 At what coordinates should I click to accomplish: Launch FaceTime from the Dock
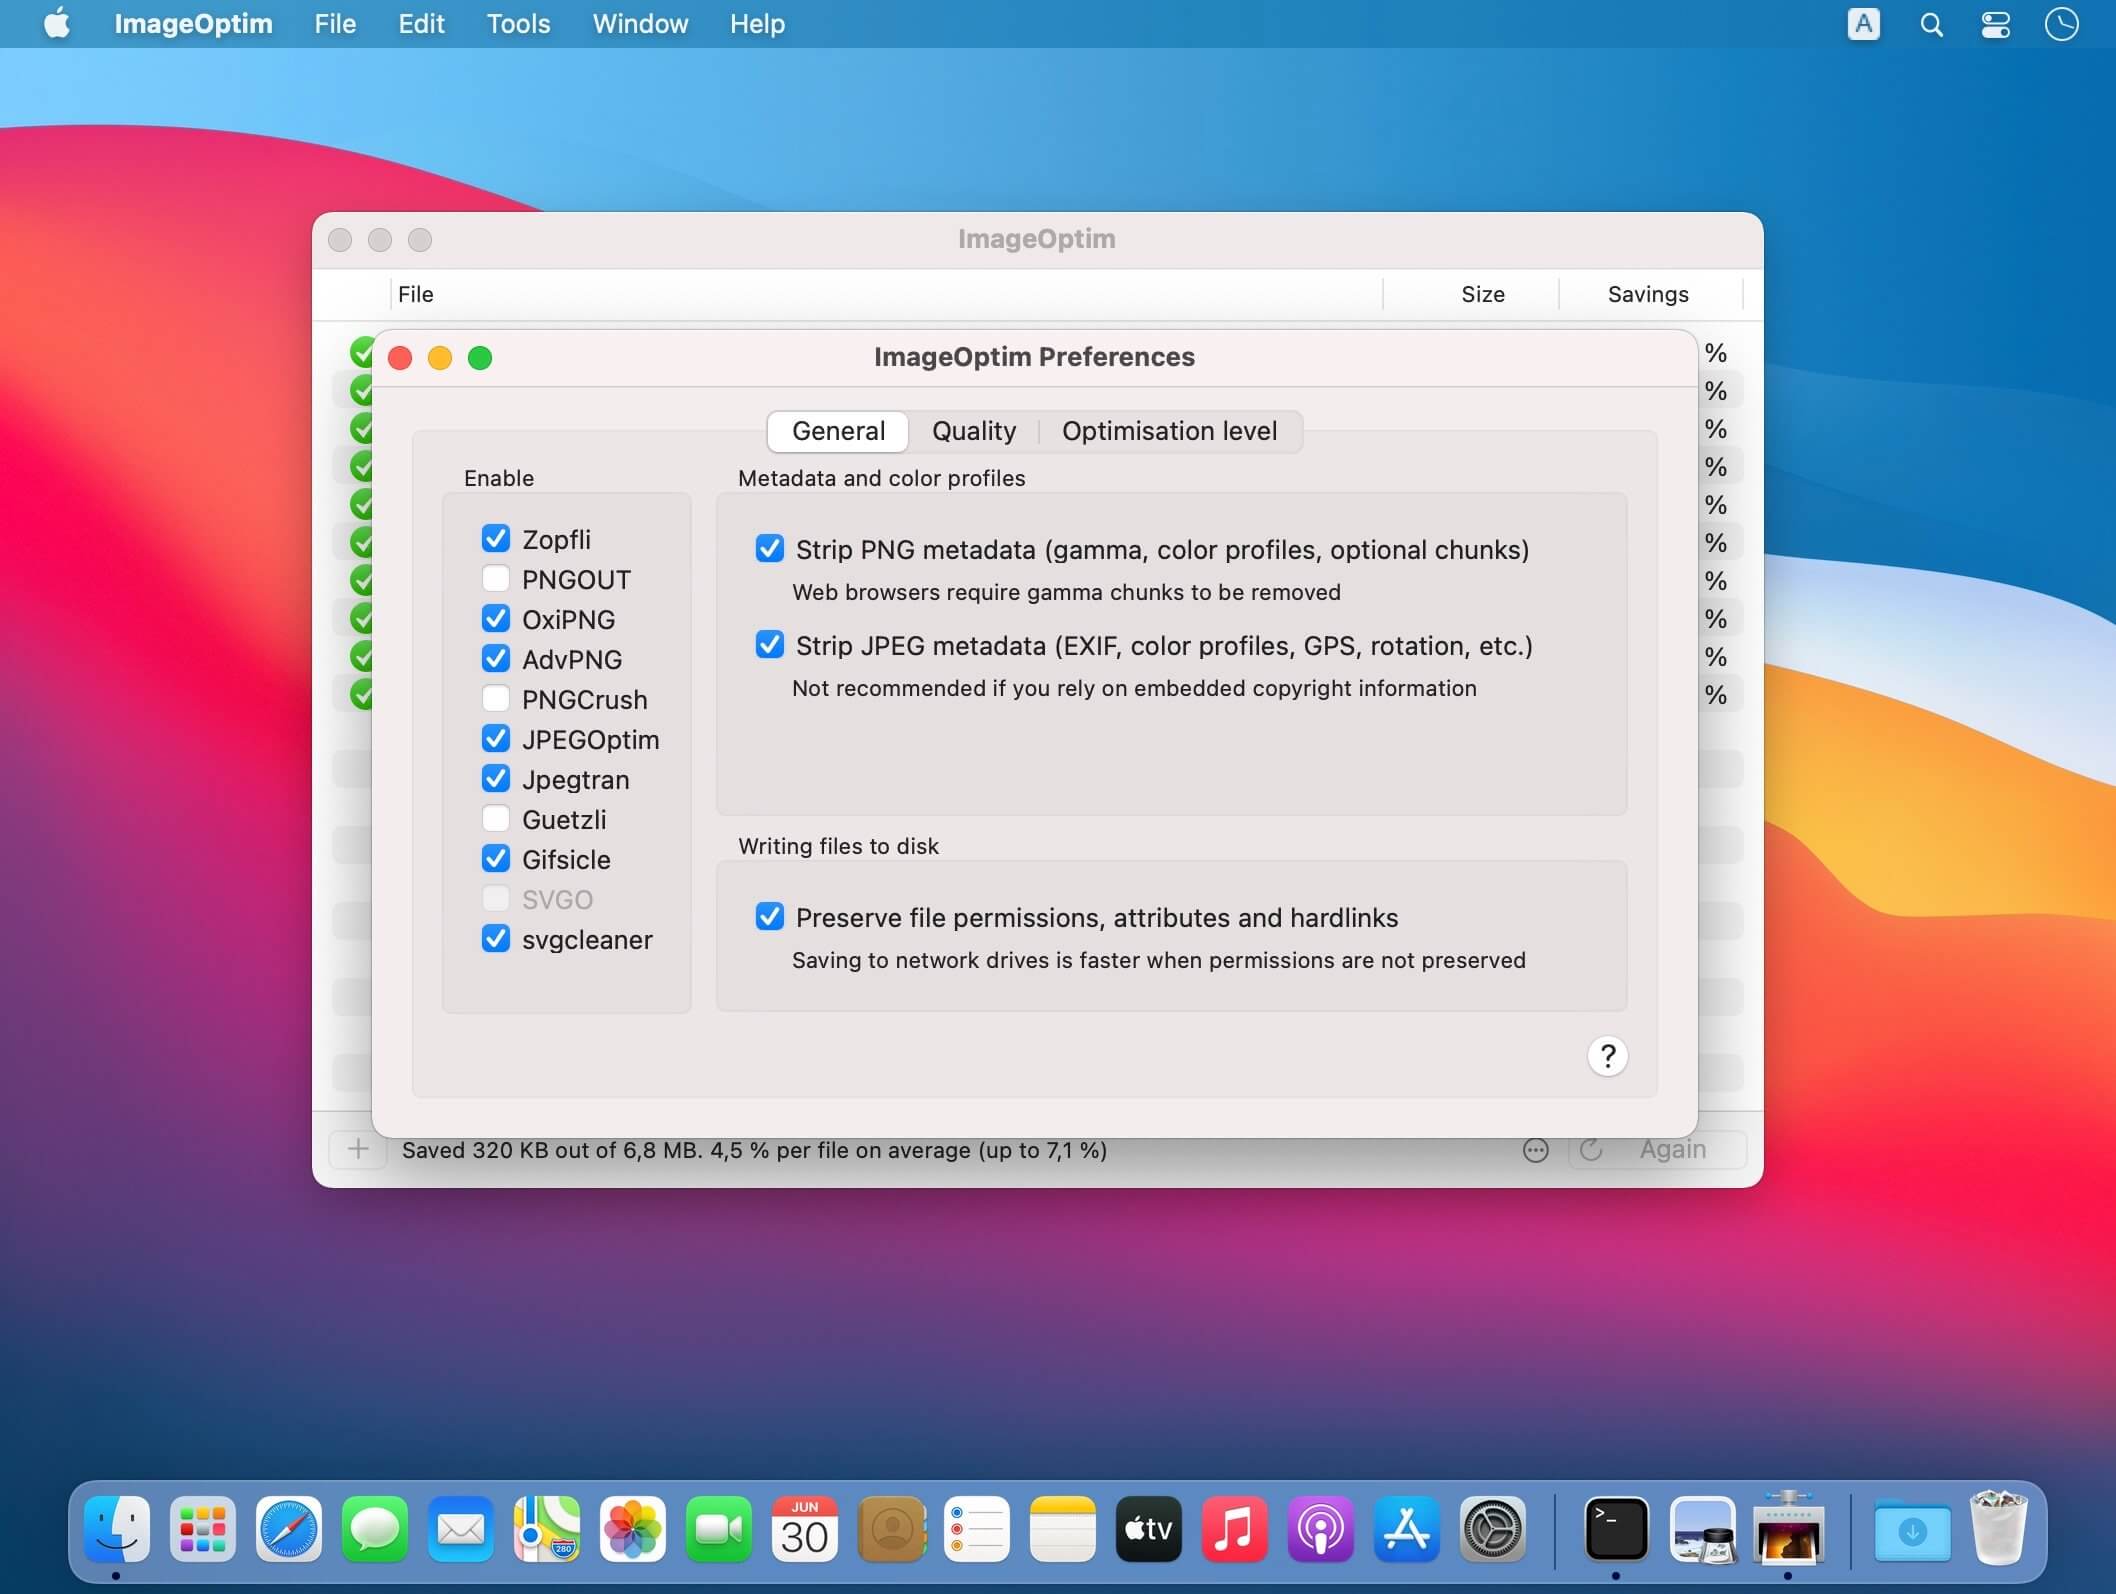[719, 1528]
